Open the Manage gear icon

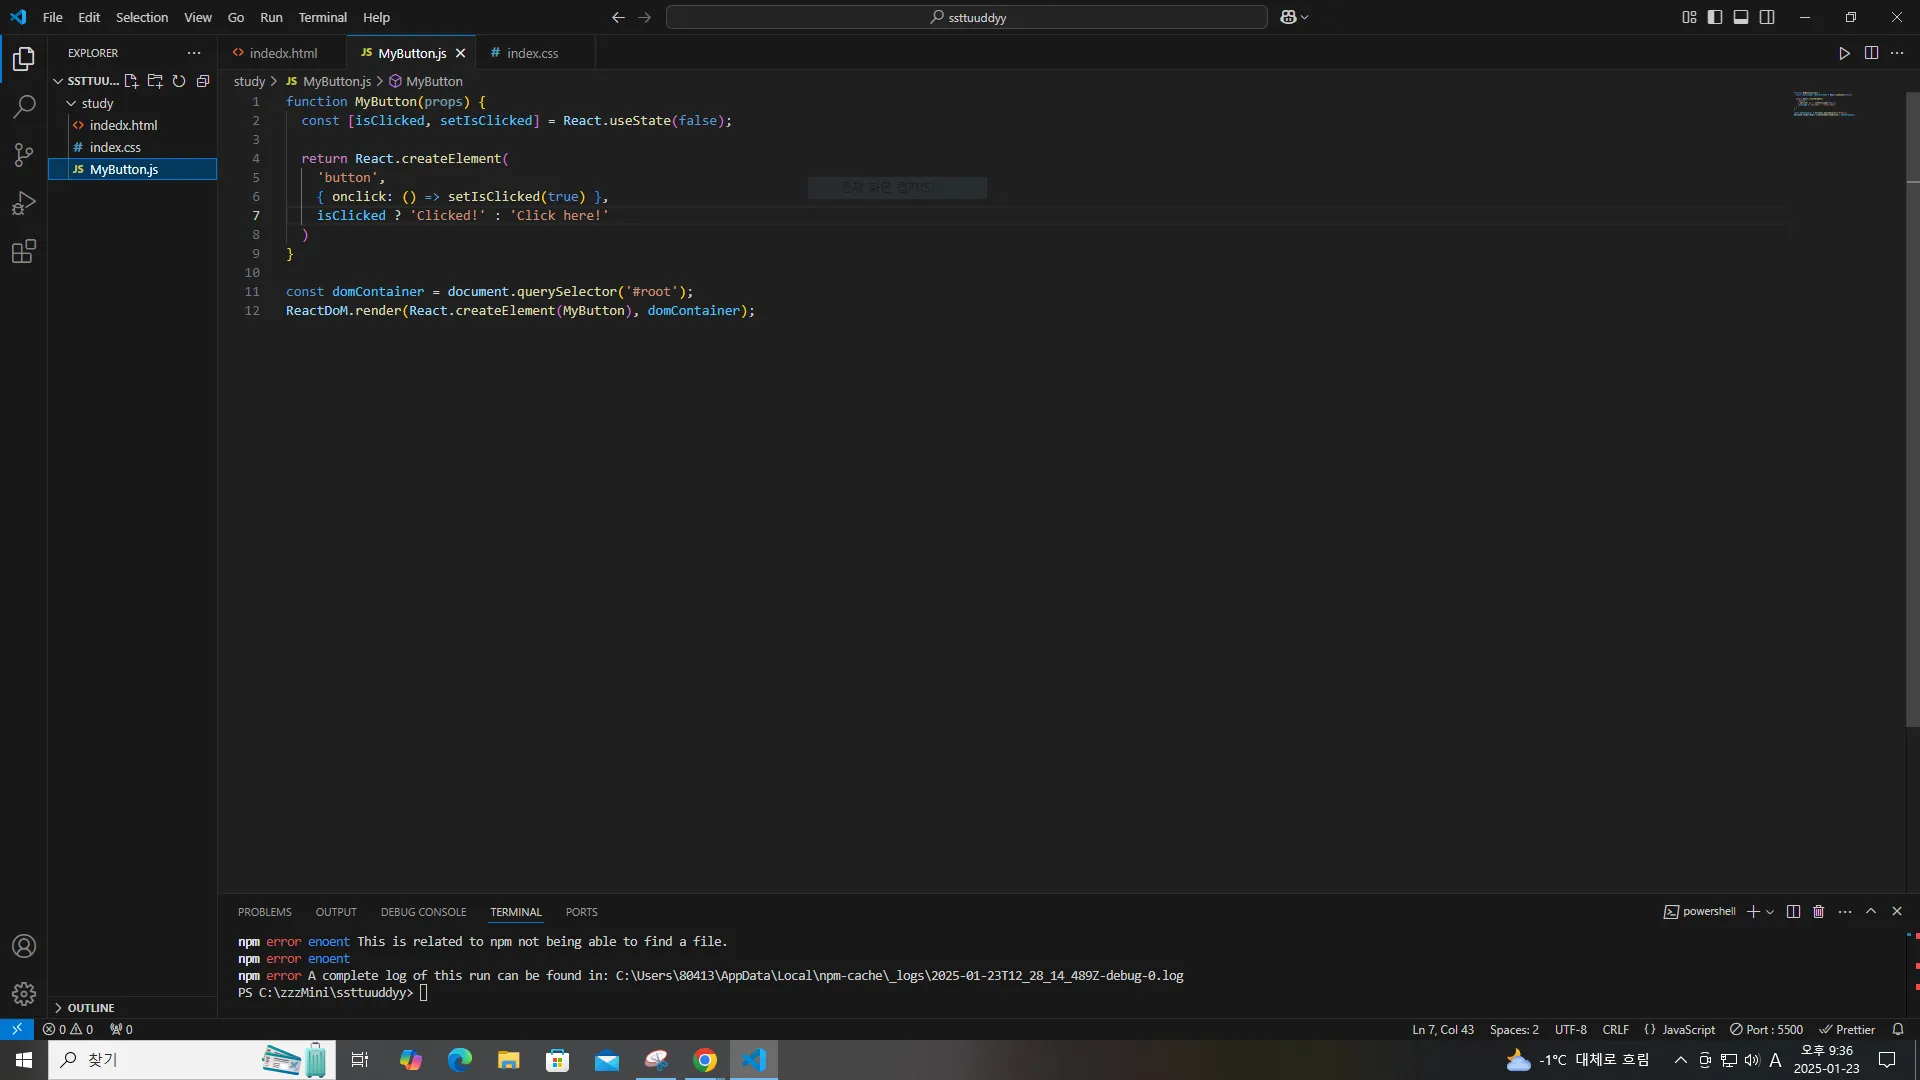(x=24, y=994)
